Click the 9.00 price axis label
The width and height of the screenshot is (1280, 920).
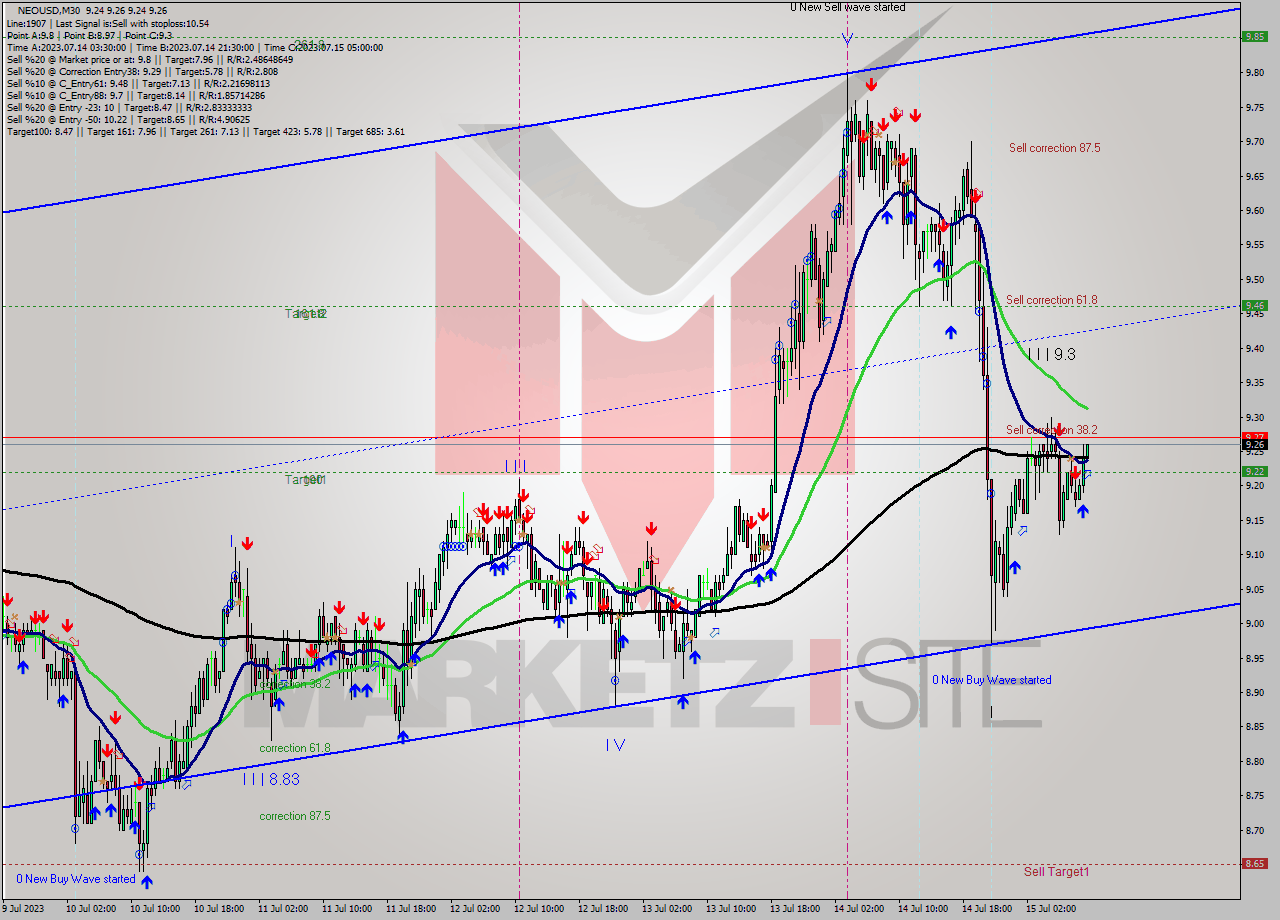click(x=1254, y=623)
